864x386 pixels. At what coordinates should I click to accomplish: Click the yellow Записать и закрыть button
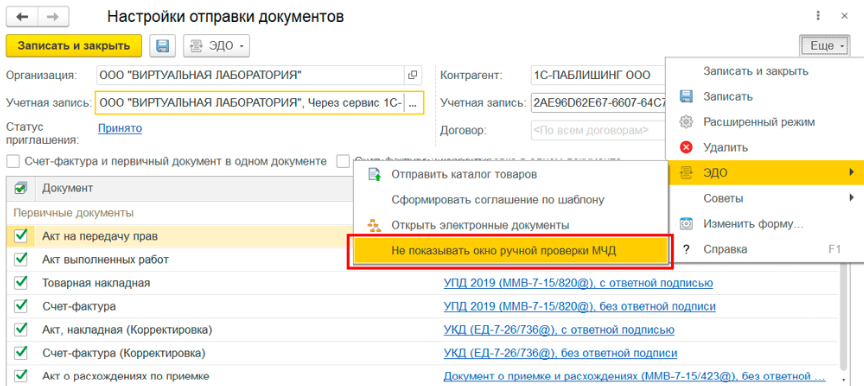[74, 46]
